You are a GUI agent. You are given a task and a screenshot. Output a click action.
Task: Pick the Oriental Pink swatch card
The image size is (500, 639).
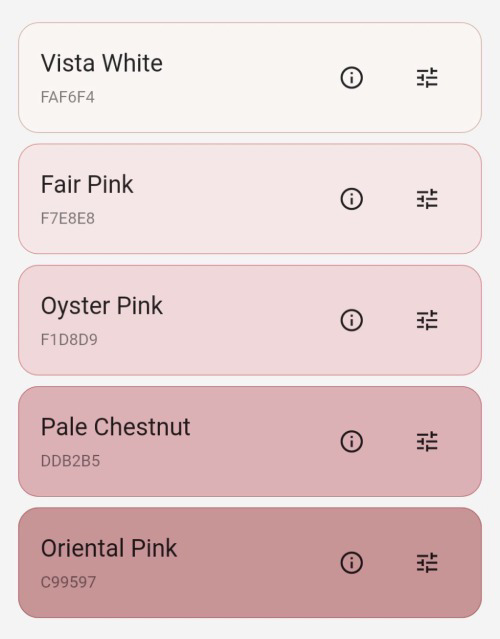250,563
